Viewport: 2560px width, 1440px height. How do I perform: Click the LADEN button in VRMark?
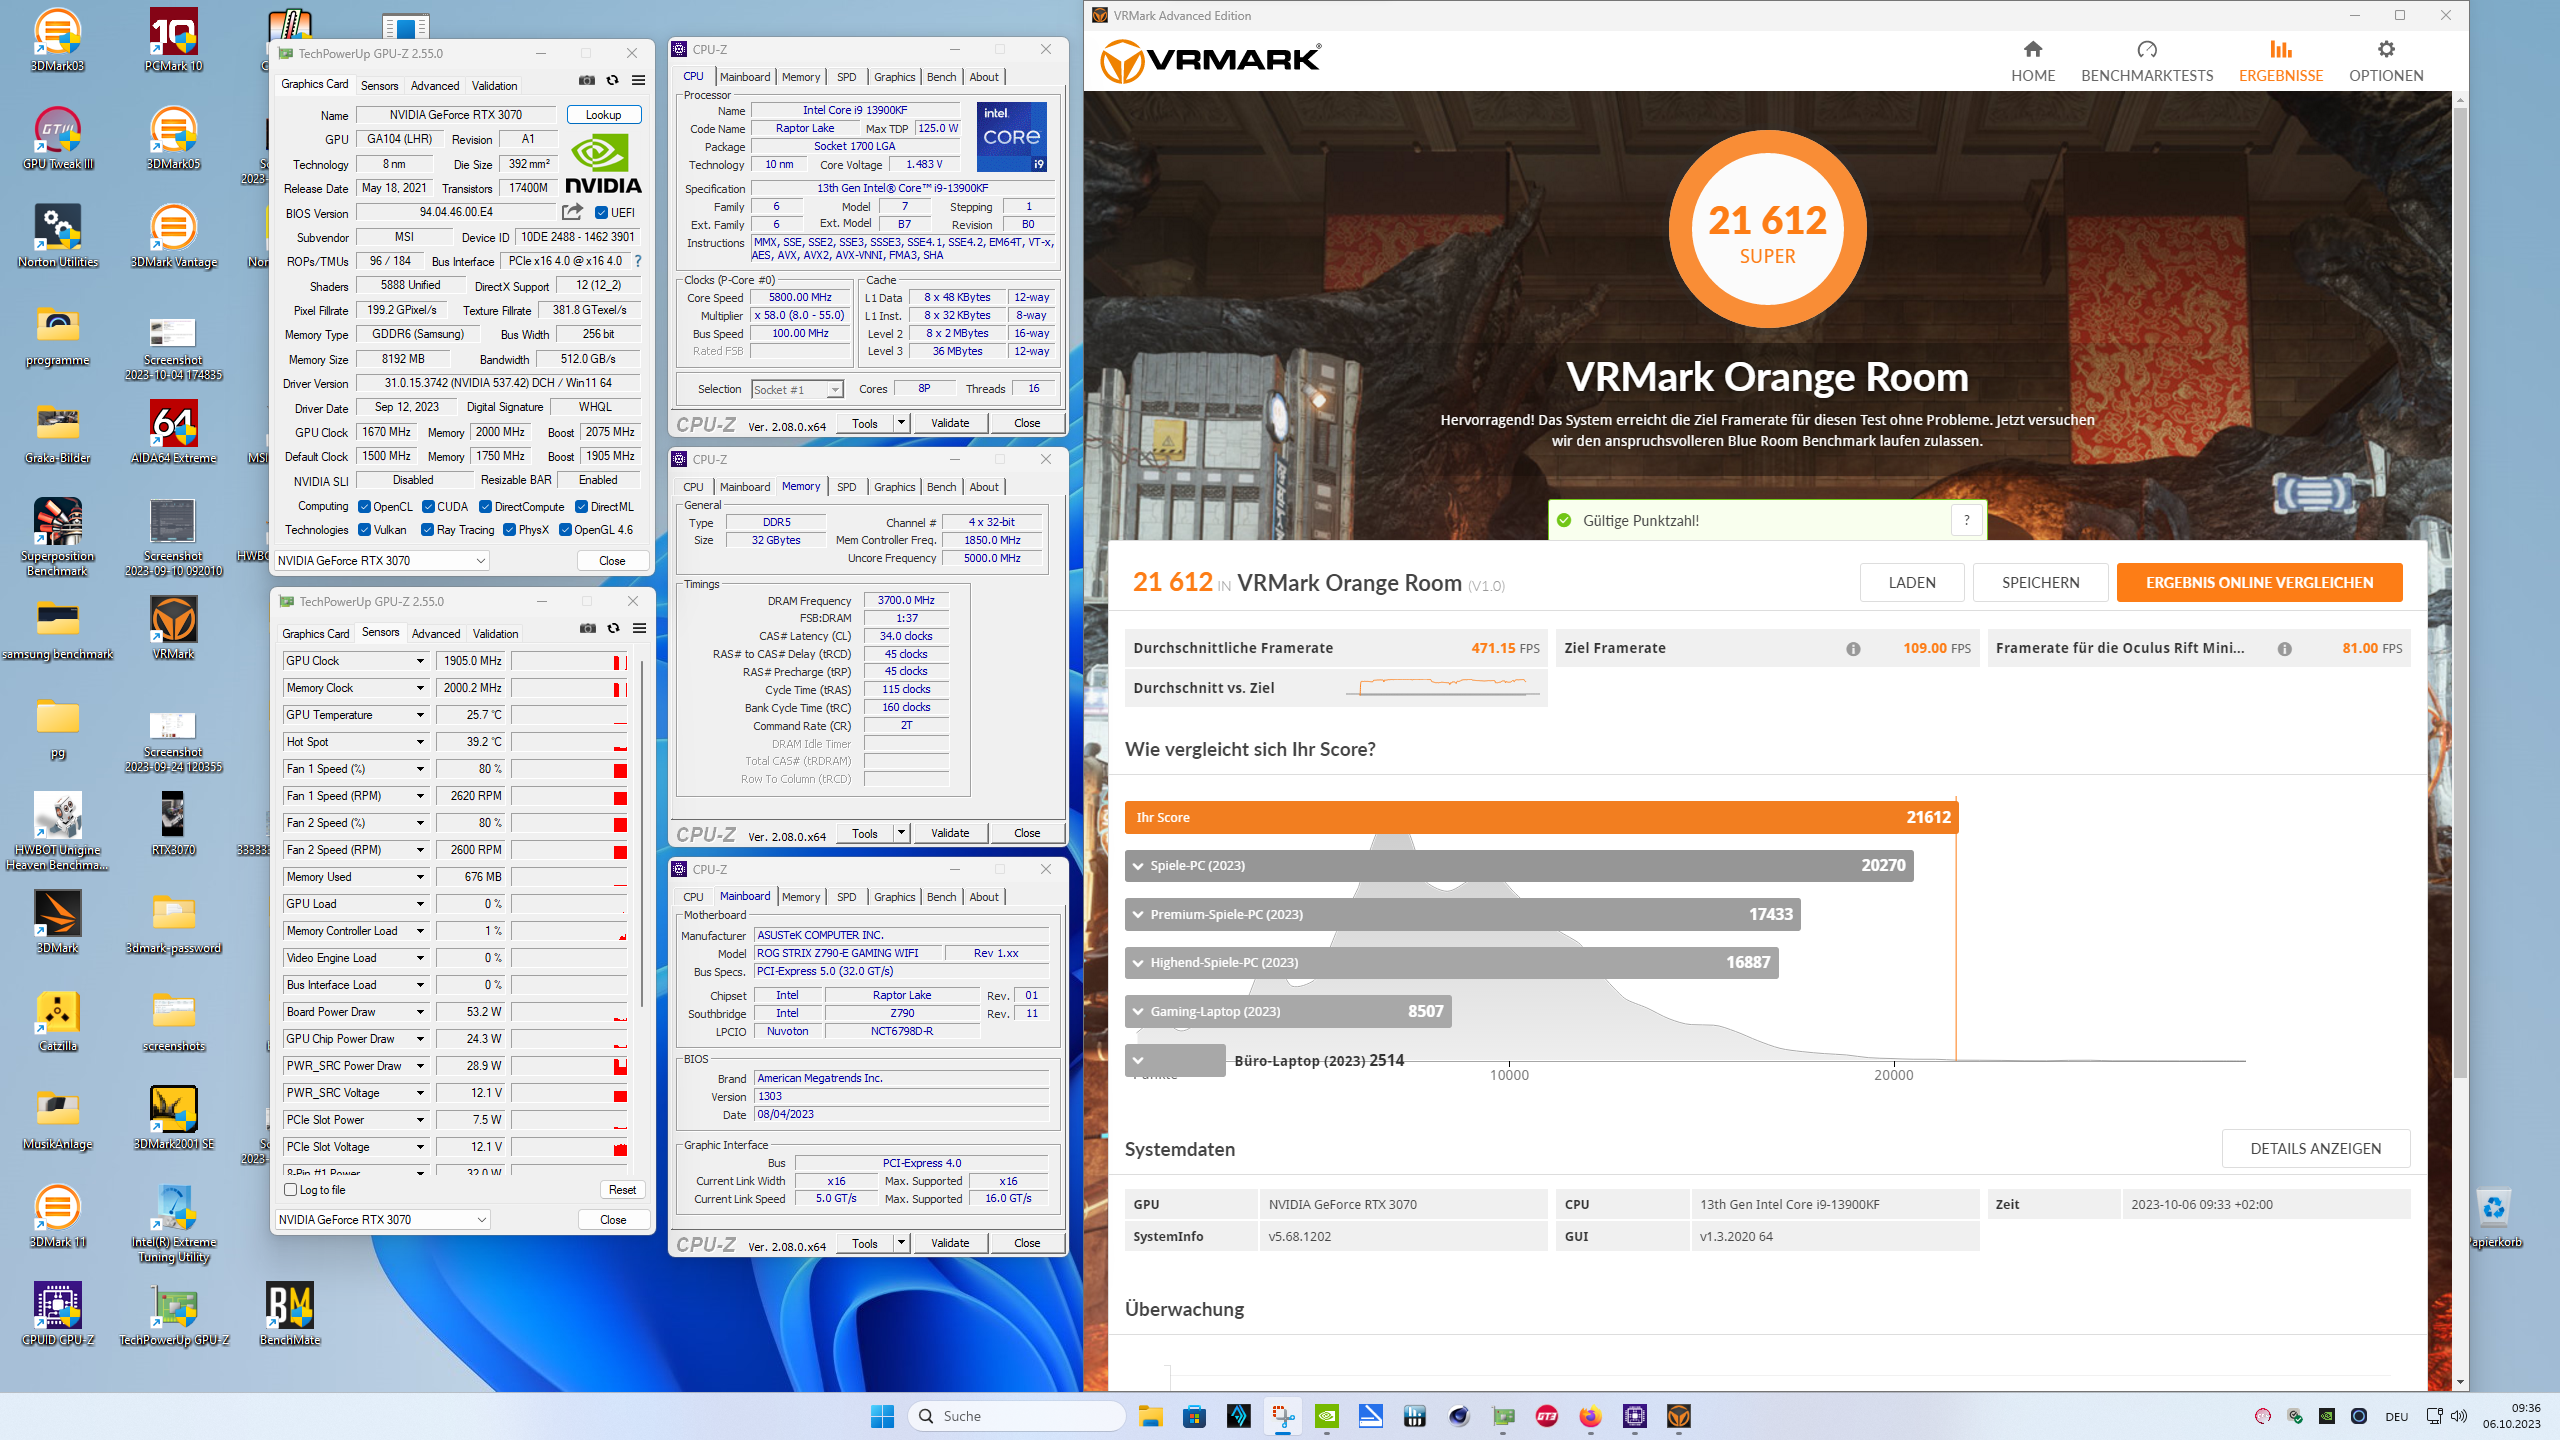(1912, 583)
